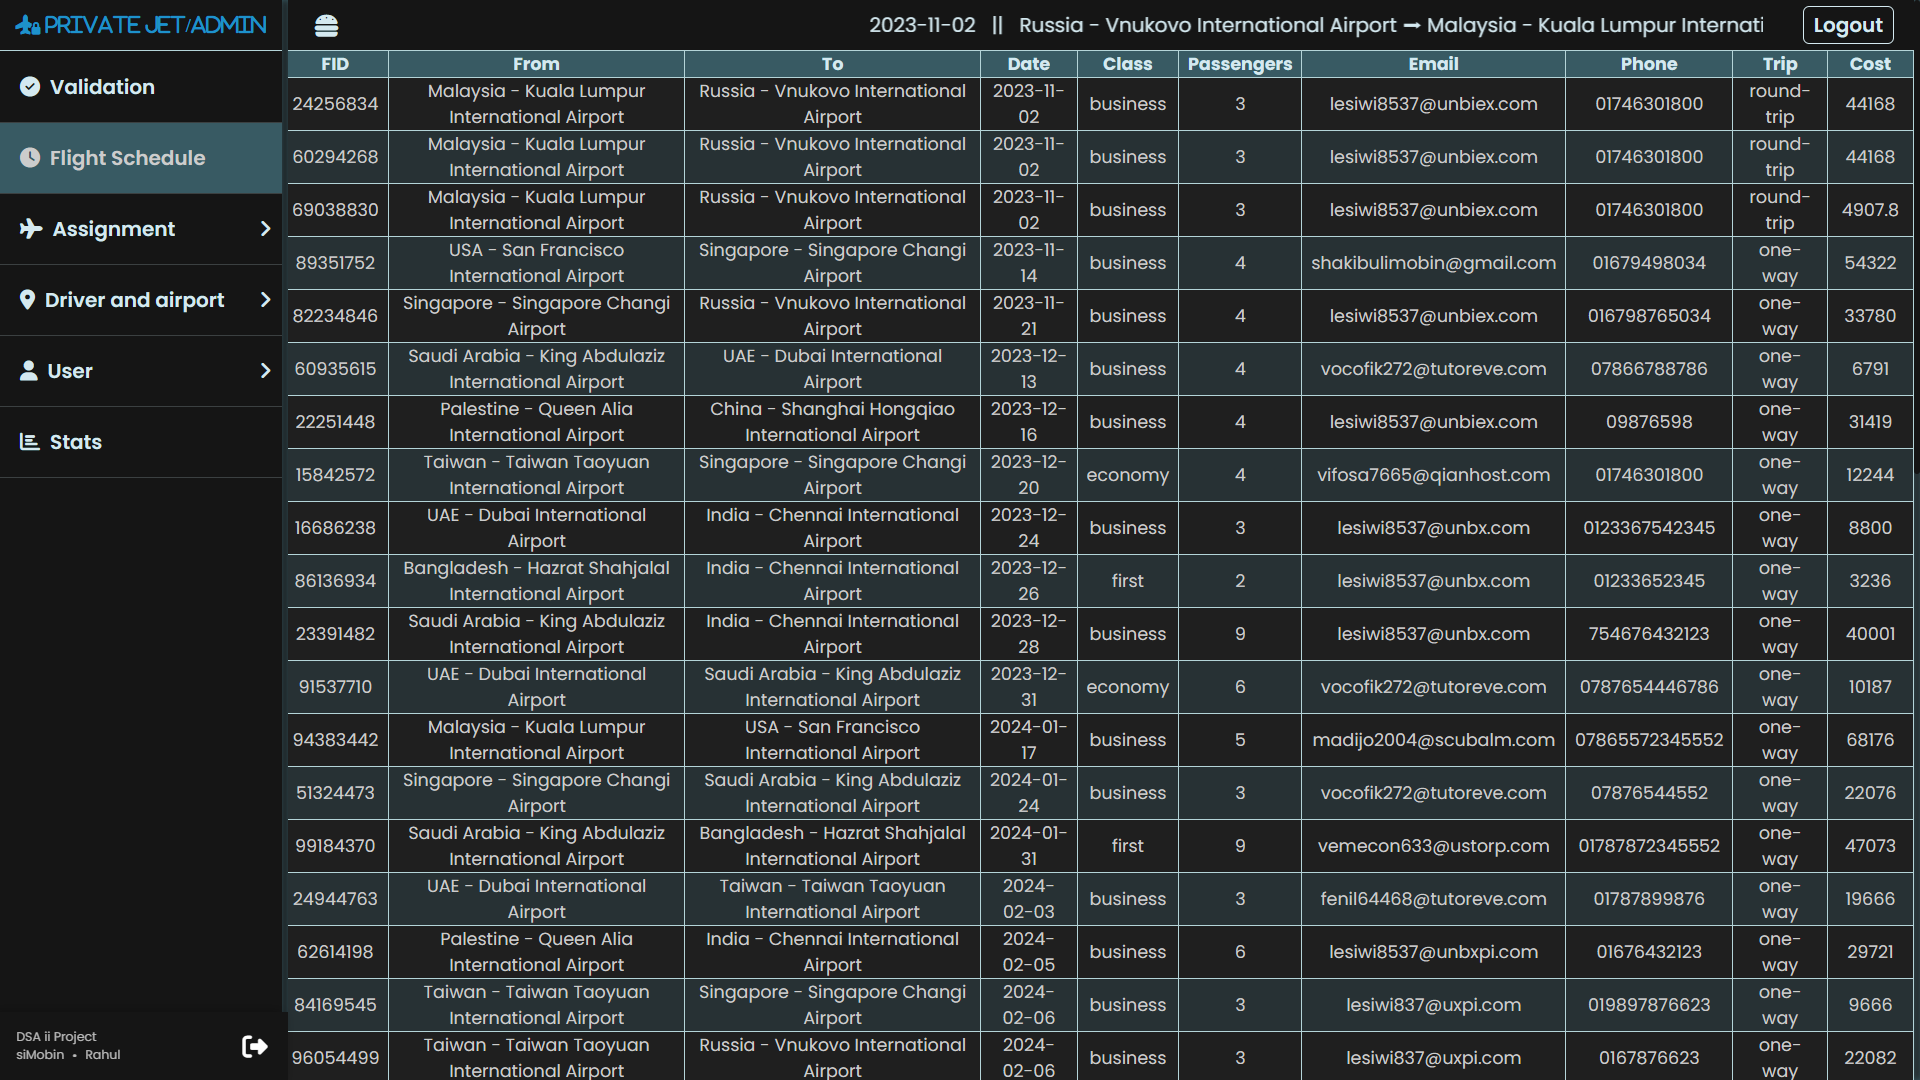Select flight ID 91537710
Screen dimensions: 1920x1080
(x=335, y=687)
